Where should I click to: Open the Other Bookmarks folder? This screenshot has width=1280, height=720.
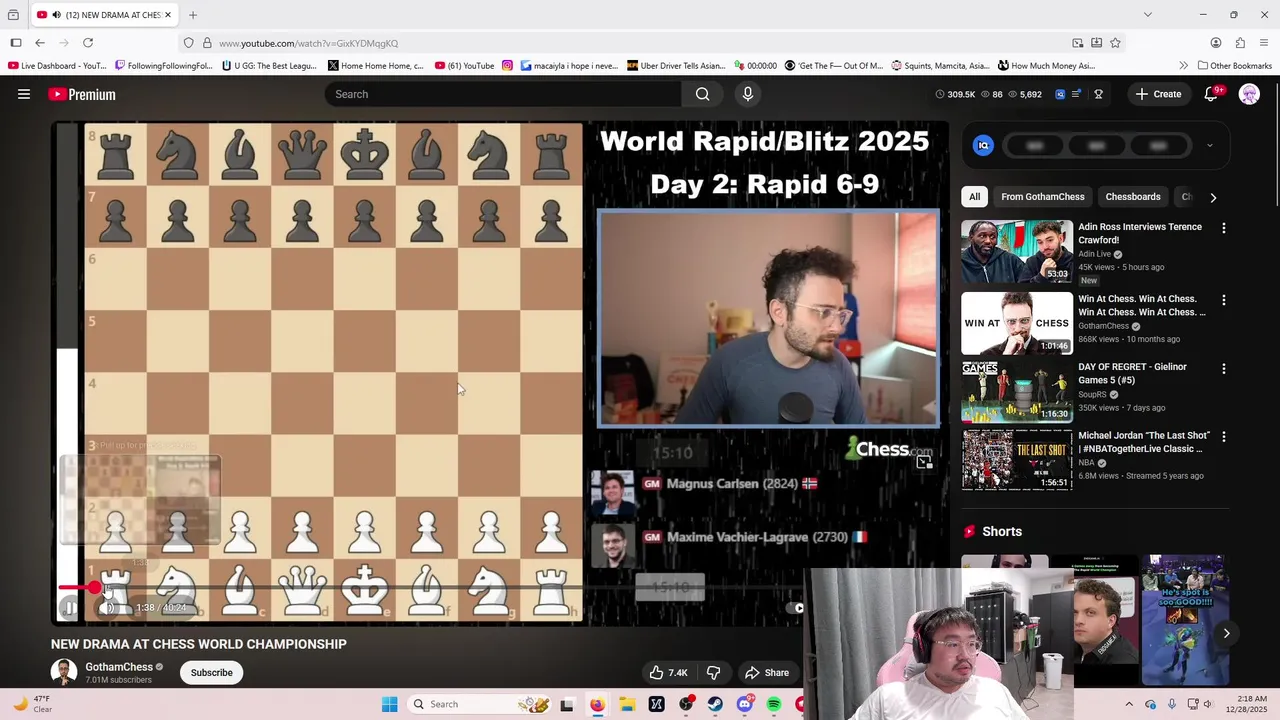(x=1233, y=66)
